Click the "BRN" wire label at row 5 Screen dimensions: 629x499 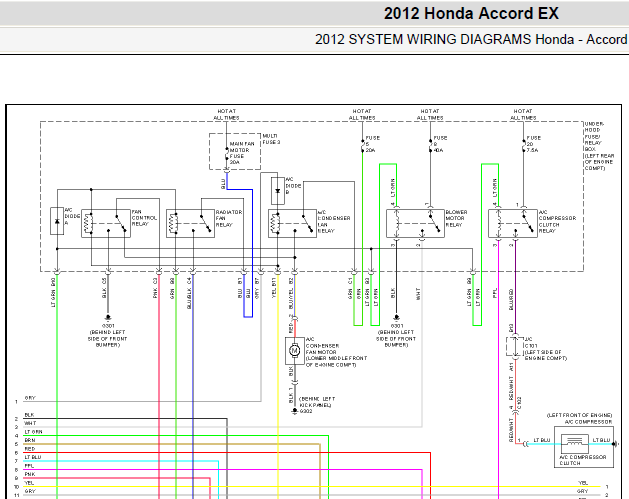pos(30,440)
